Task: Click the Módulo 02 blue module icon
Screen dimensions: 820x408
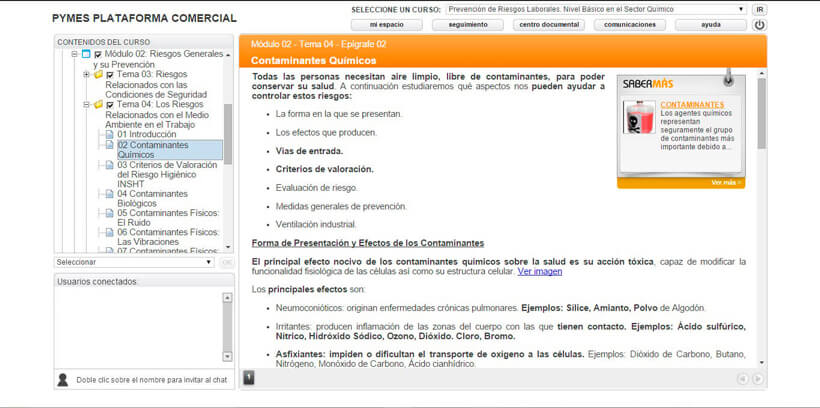Action: pyautogui.click(x=86, y=54)
